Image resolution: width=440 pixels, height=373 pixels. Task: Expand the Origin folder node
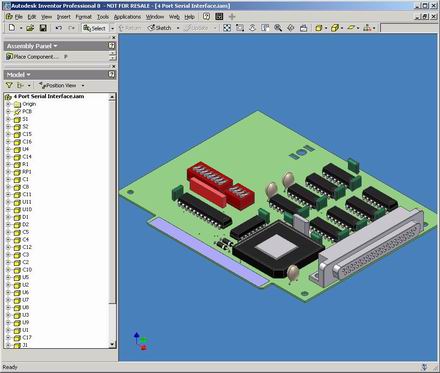[8, 104]
